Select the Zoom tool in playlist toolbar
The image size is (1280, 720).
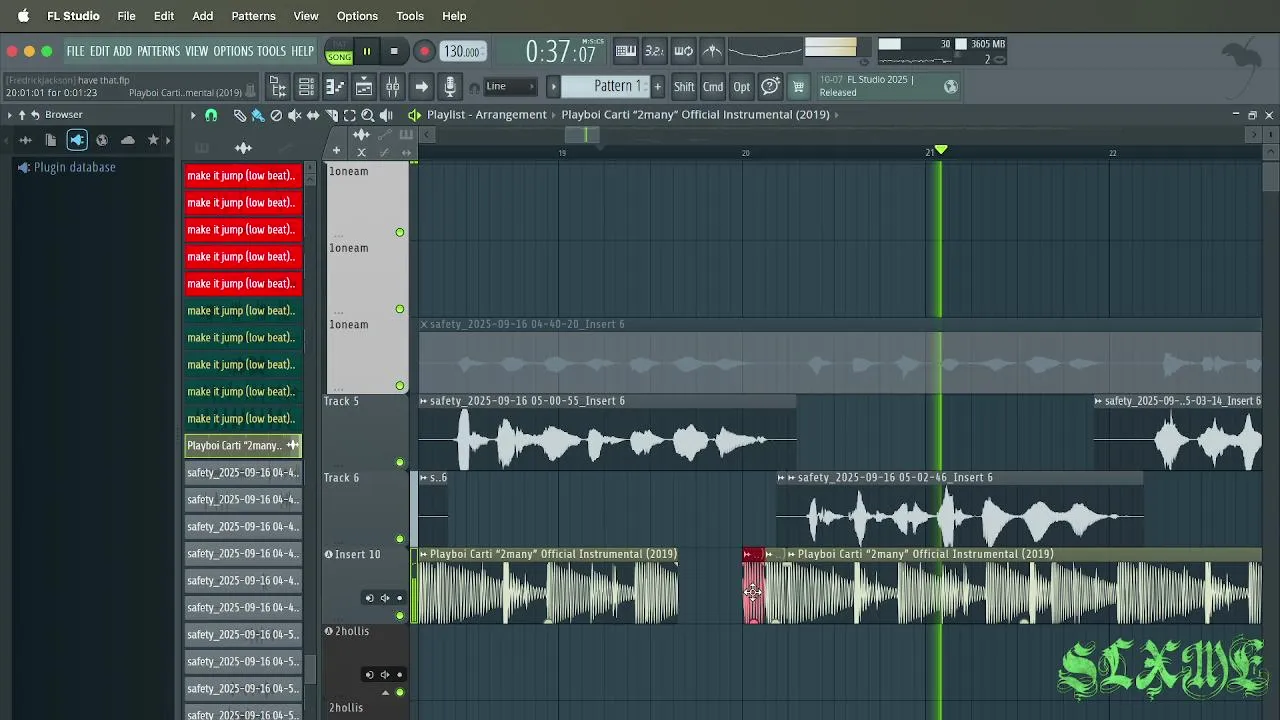click(367, 115)
